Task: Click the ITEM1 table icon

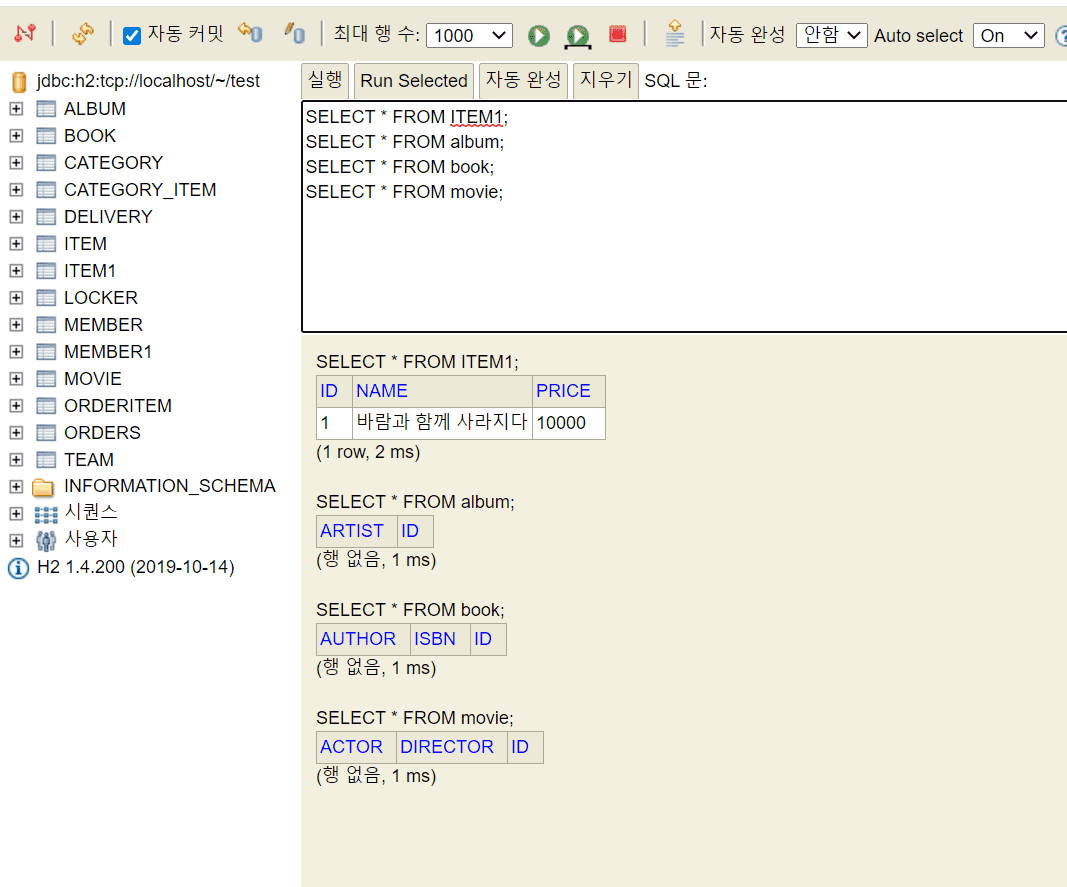Action: coord(46,271)
